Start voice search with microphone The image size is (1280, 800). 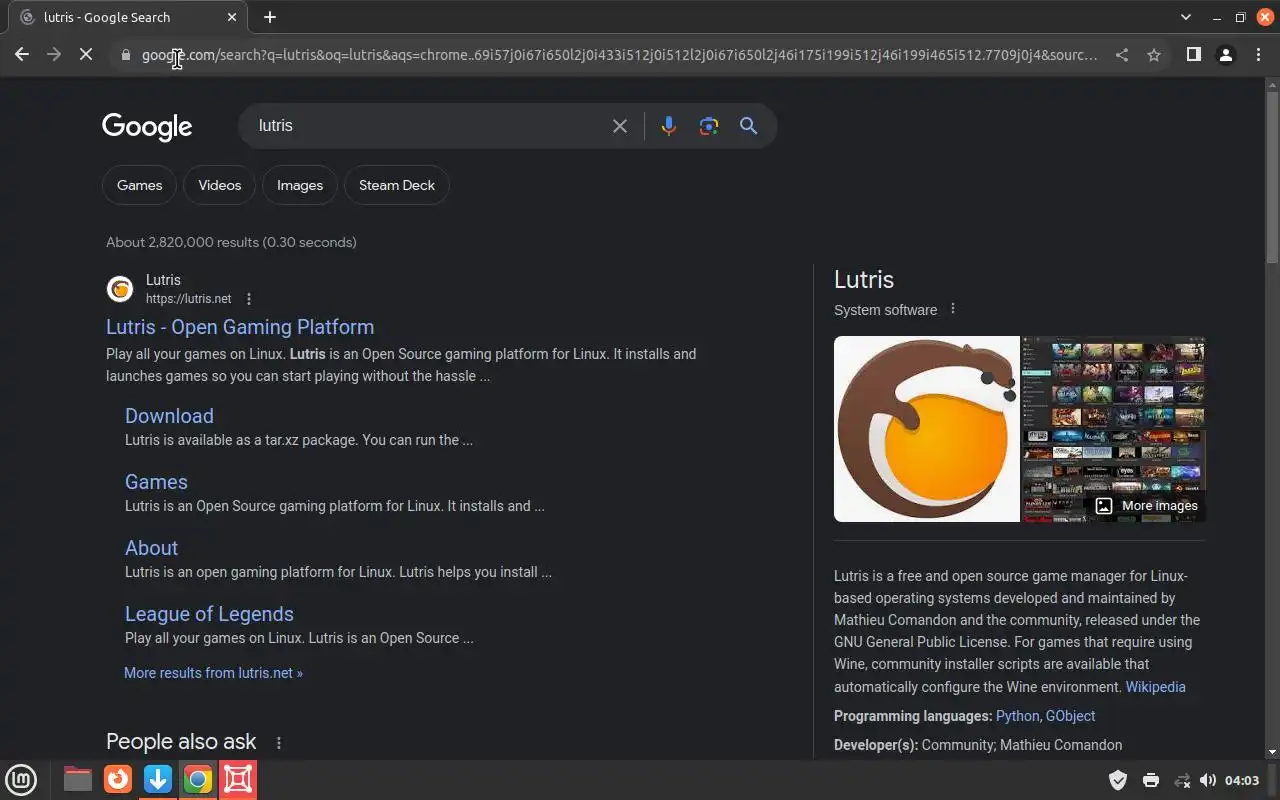(669, 126)
